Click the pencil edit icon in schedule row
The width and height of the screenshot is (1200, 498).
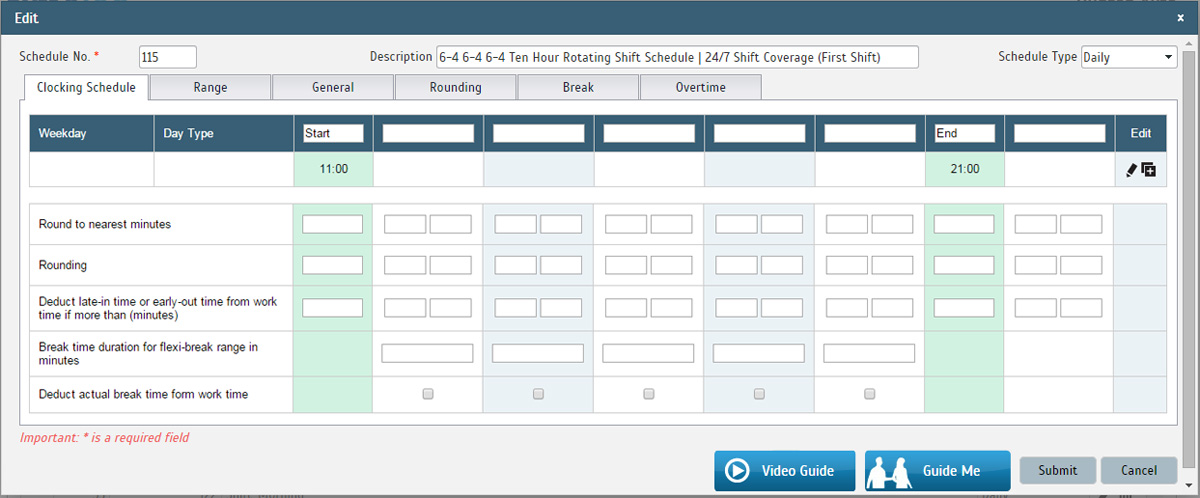click(x=1131, y=170)
